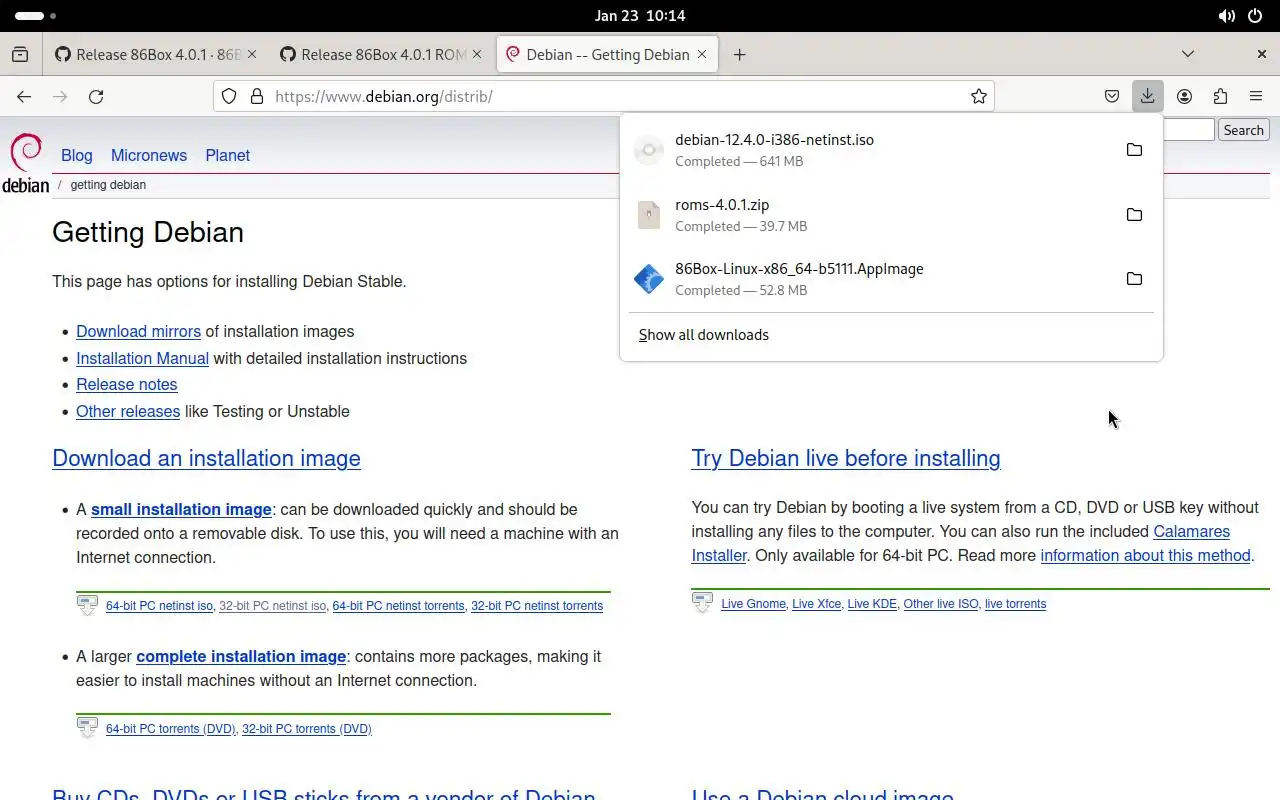Go forward with the forward arrow button
This screenshot has height=800, width=1280.
60,96
